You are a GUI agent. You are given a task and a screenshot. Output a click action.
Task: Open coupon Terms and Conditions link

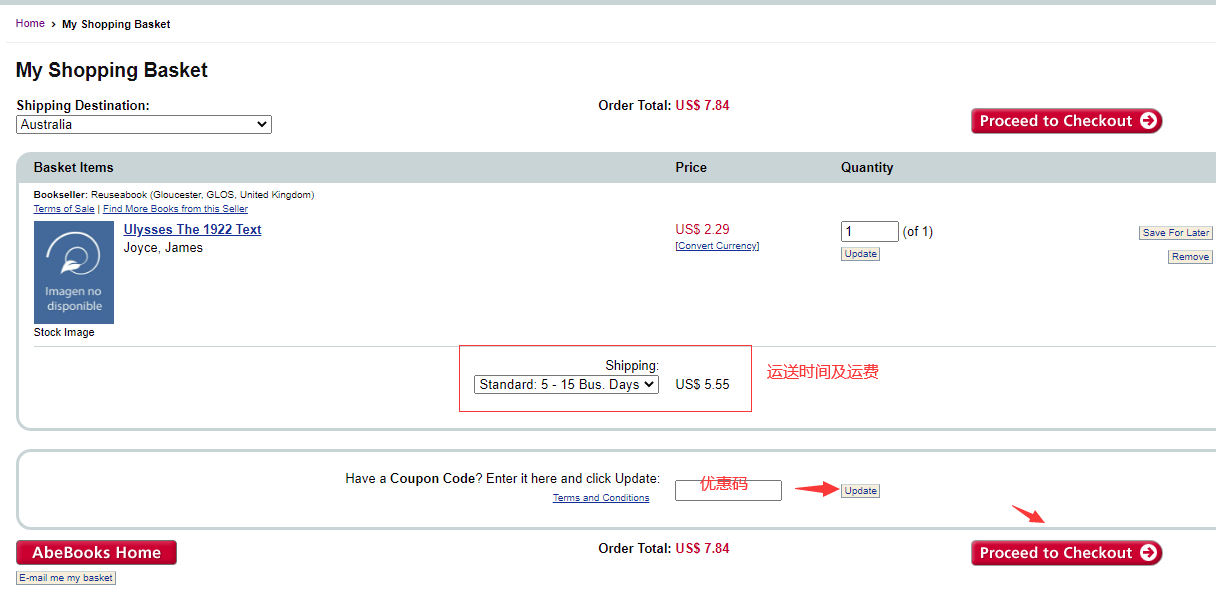click(601, 498)
